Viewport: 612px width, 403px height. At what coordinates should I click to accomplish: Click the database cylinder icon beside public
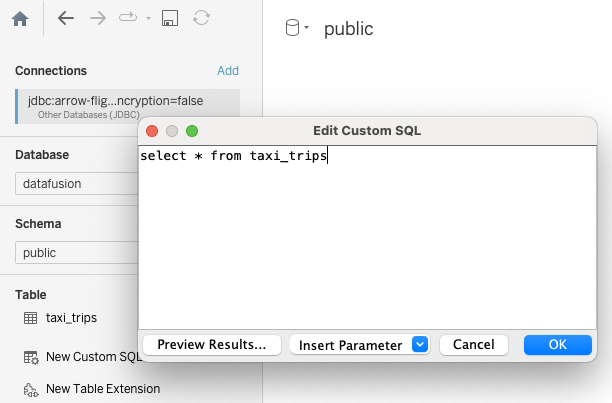coord(293,28)
